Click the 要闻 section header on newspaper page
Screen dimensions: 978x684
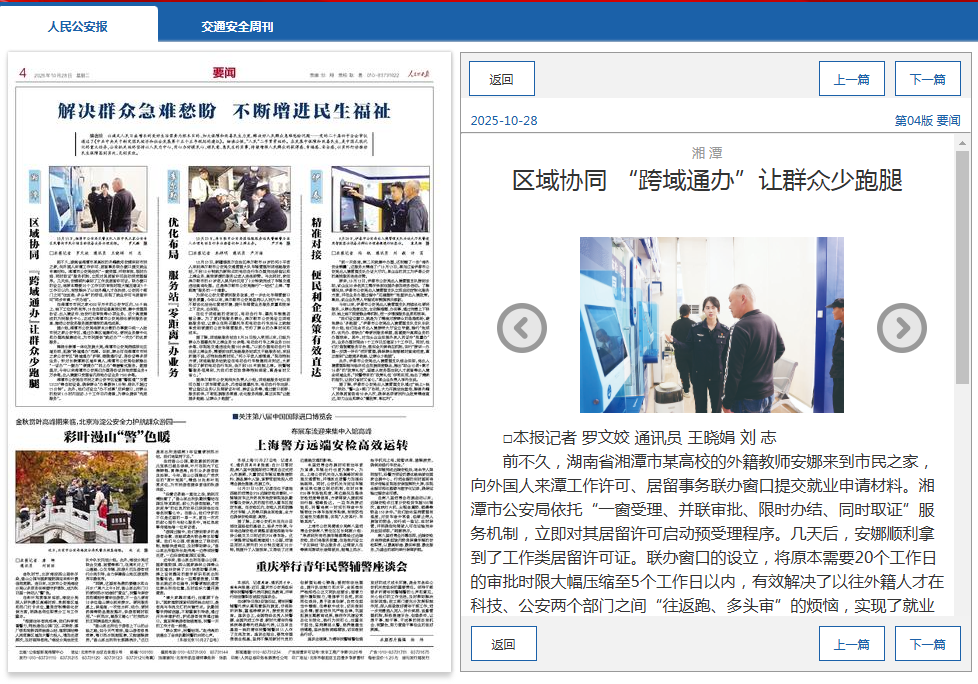pyautogui.click(x=224, y=72)
